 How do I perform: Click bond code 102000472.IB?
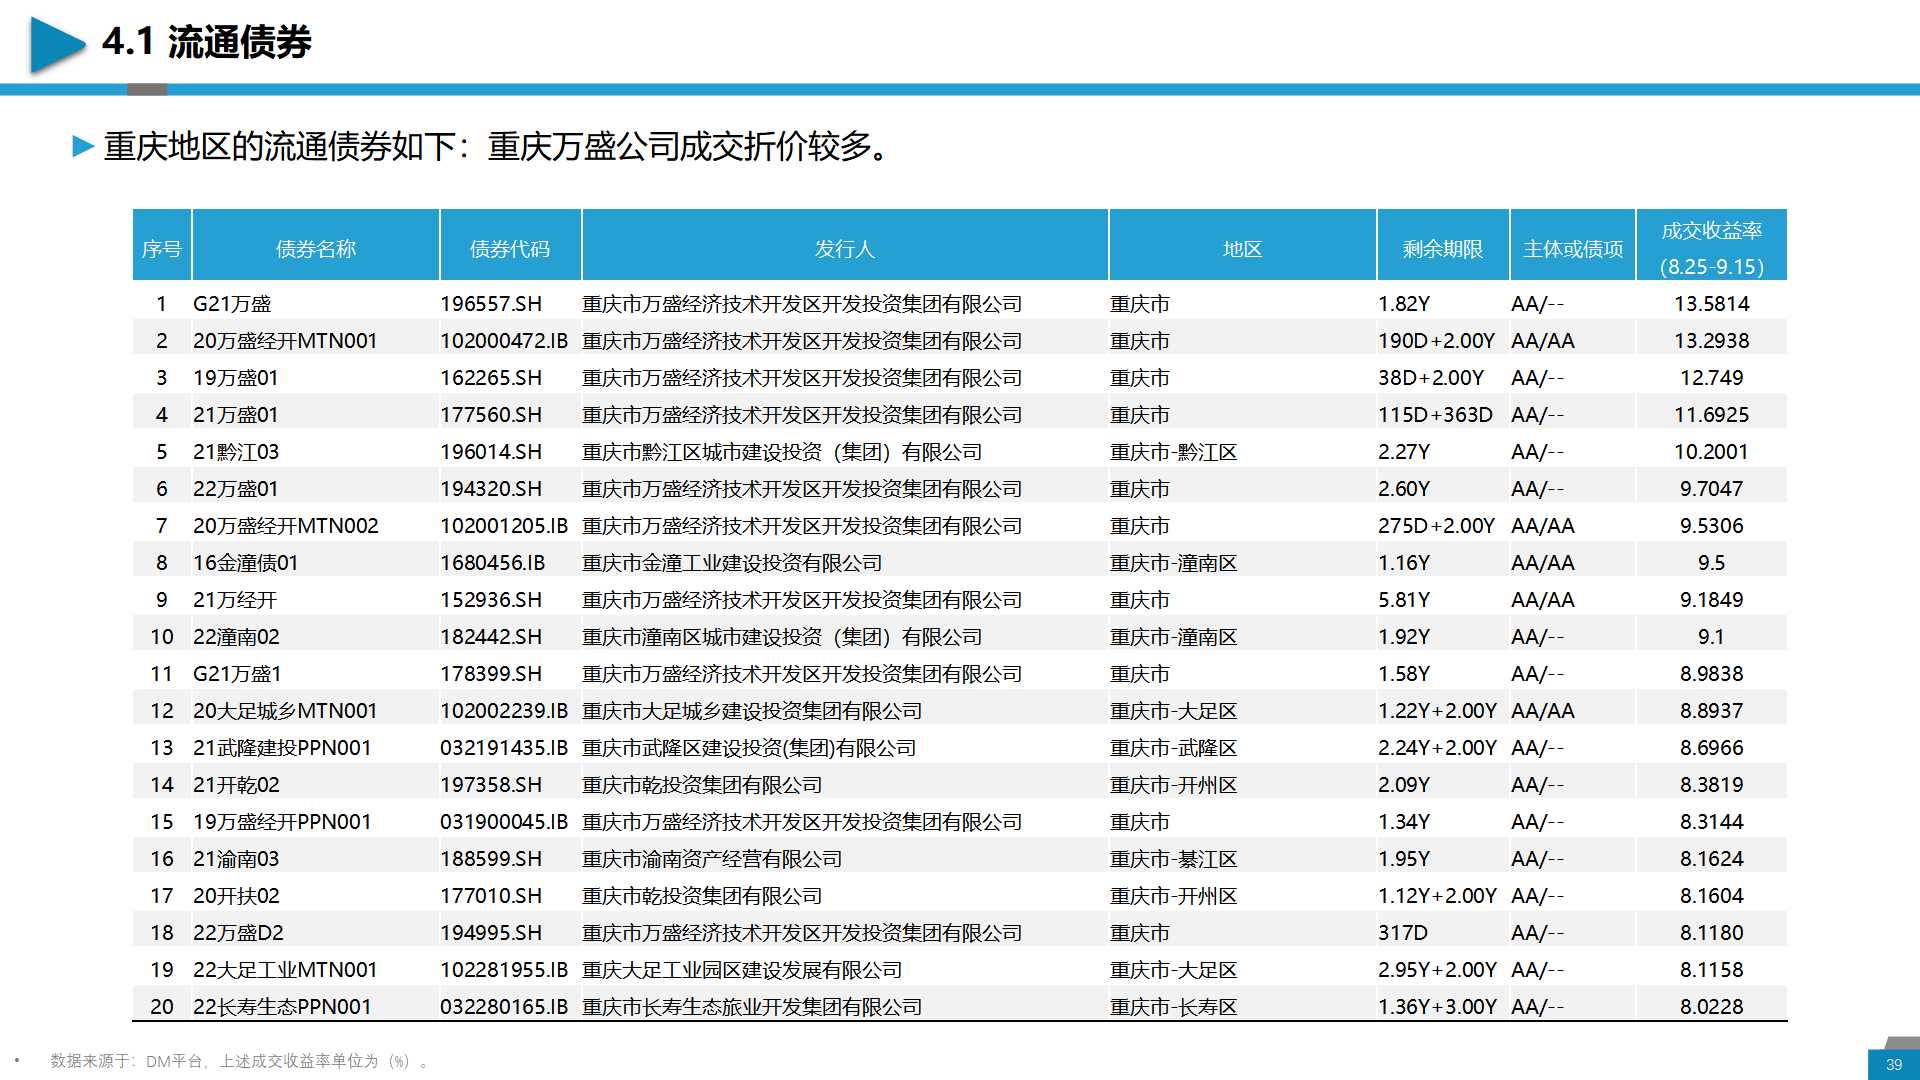[x=504, y=341]
